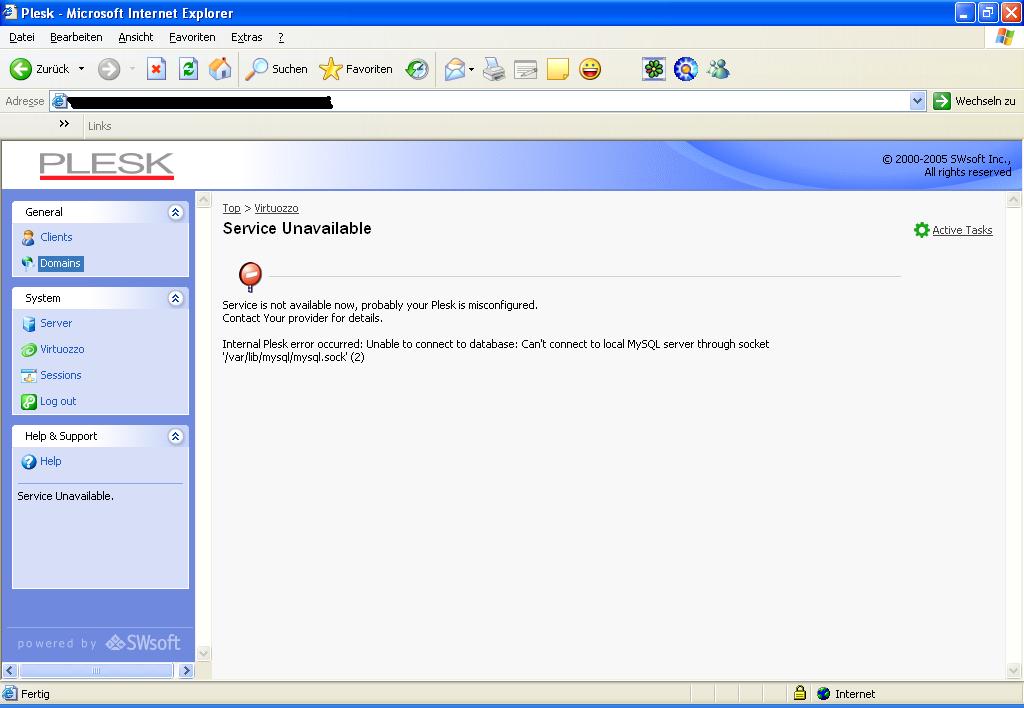Click the green Virtuozzo swirl icon

[x=28, y=349]
